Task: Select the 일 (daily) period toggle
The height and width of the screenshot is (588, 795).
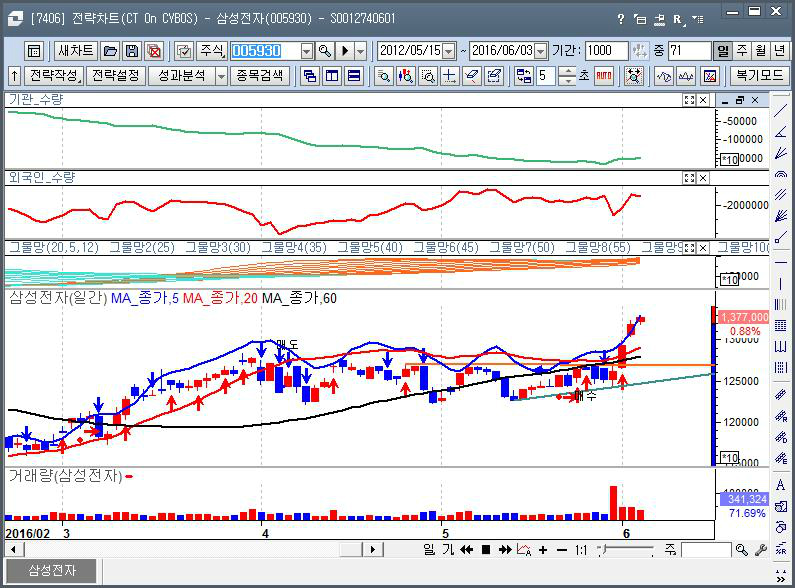Action: 722,51
